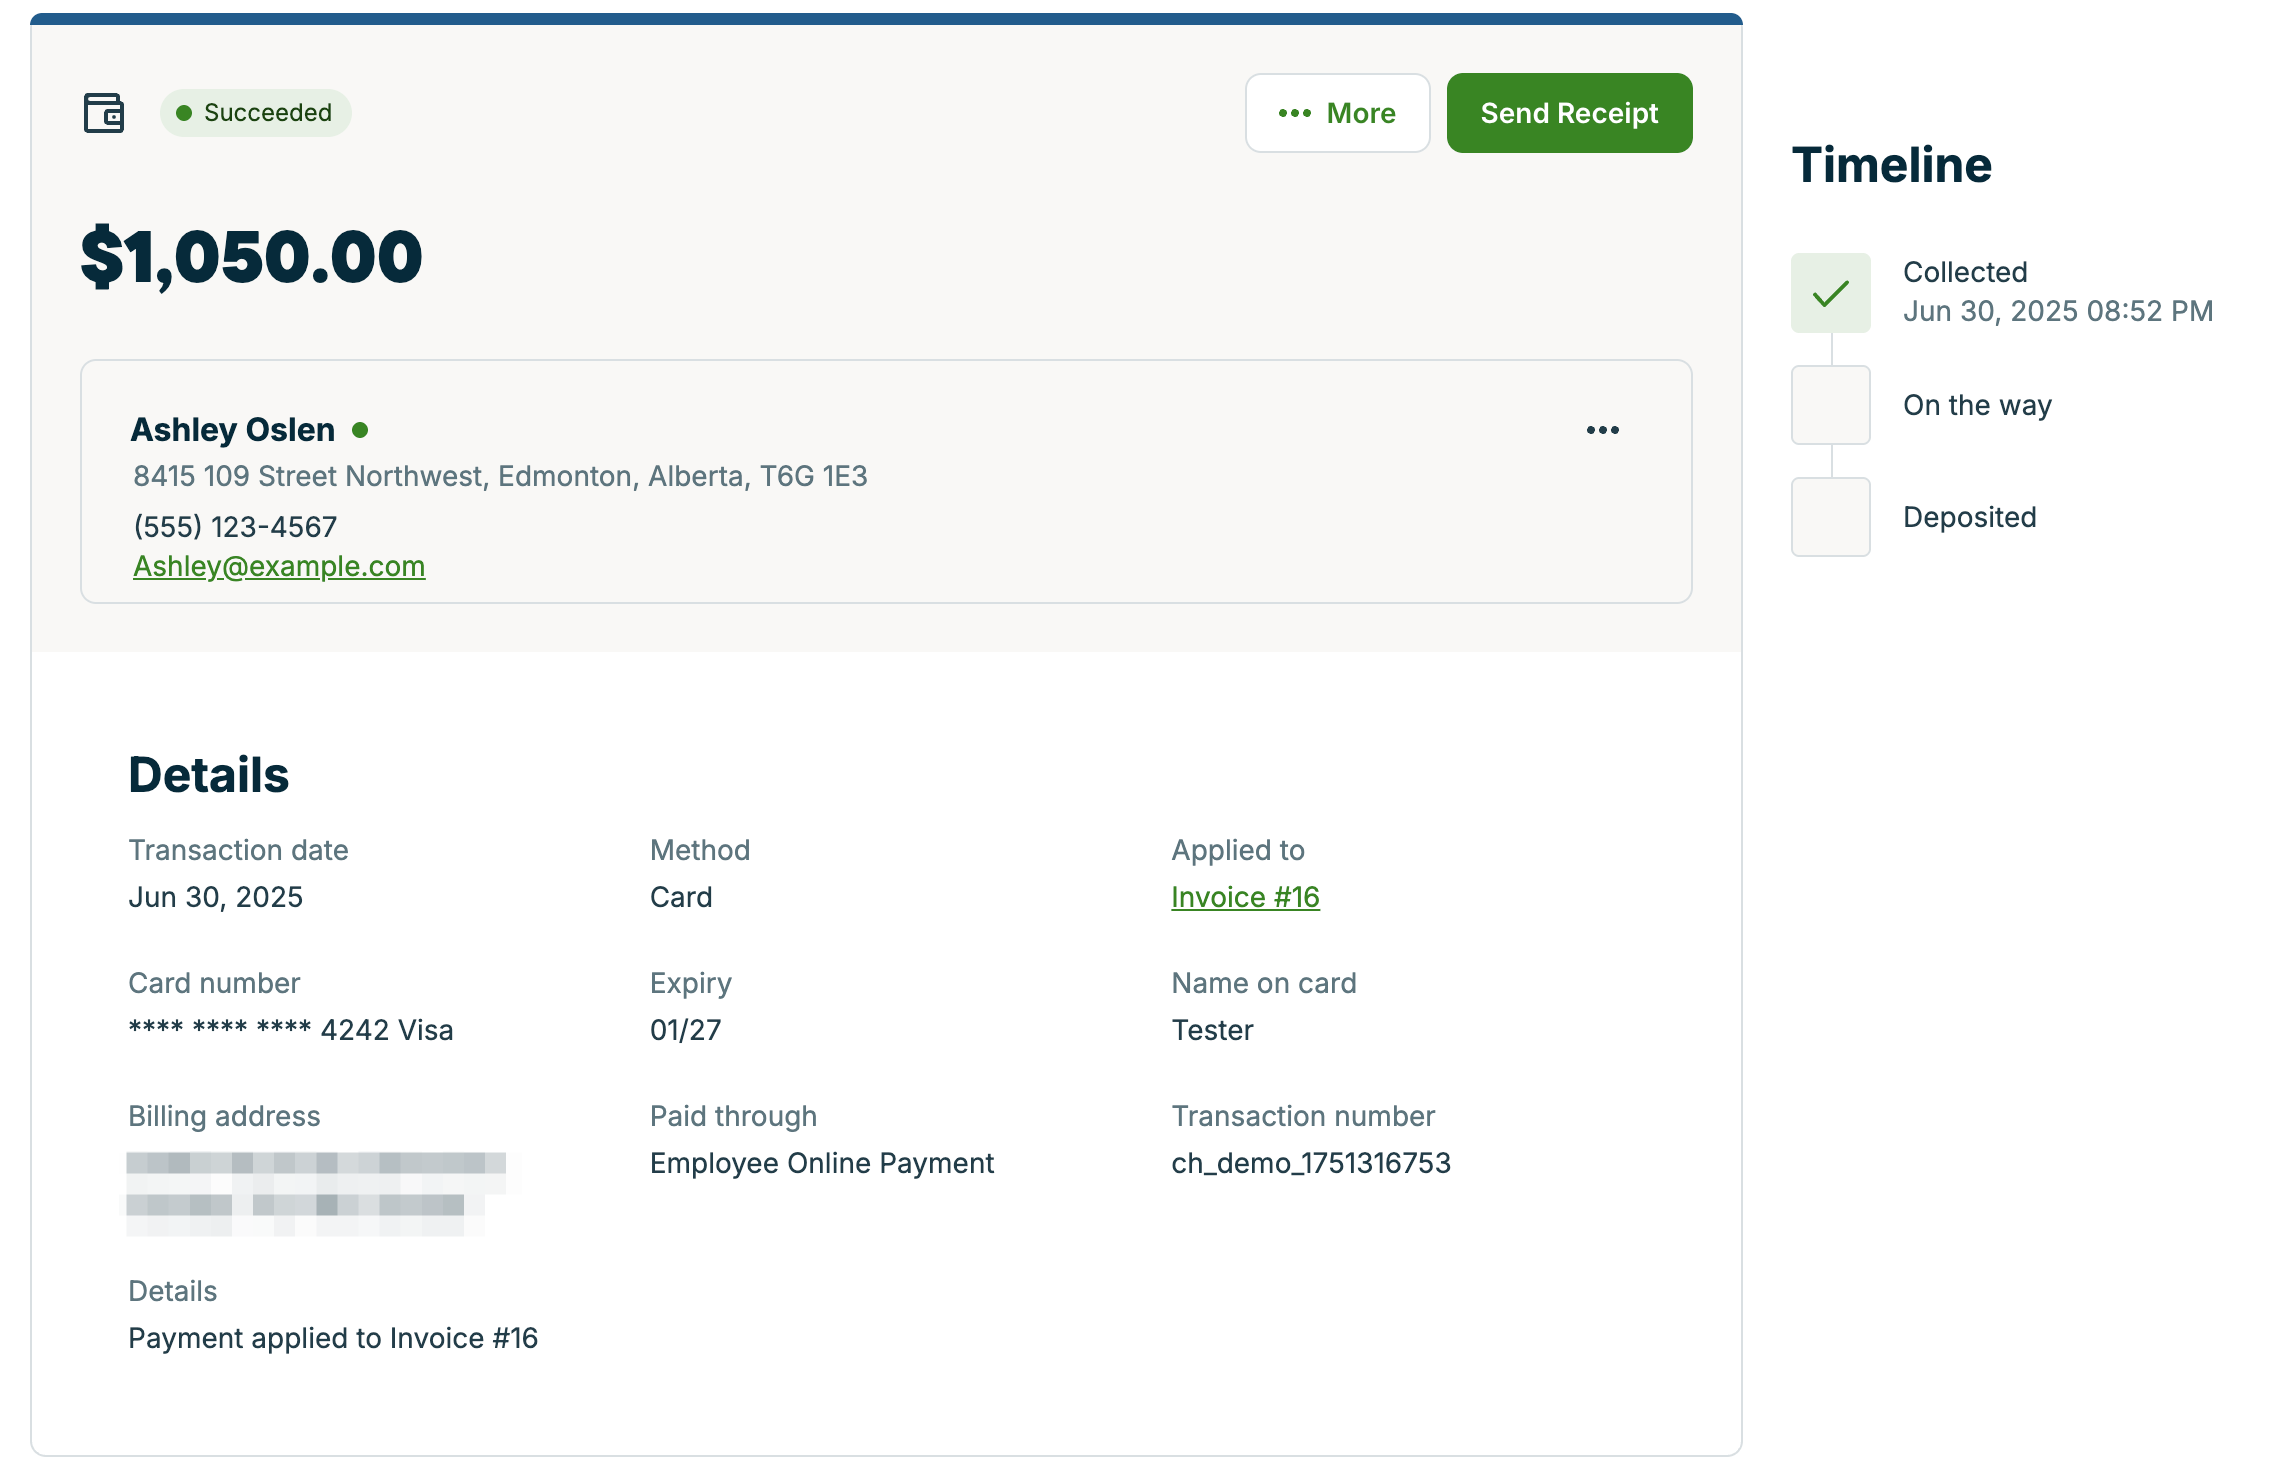2290x1472 pixels.
Task: Click the Collected timestamp Jun 30, 2025
Action: point(2057,311)
